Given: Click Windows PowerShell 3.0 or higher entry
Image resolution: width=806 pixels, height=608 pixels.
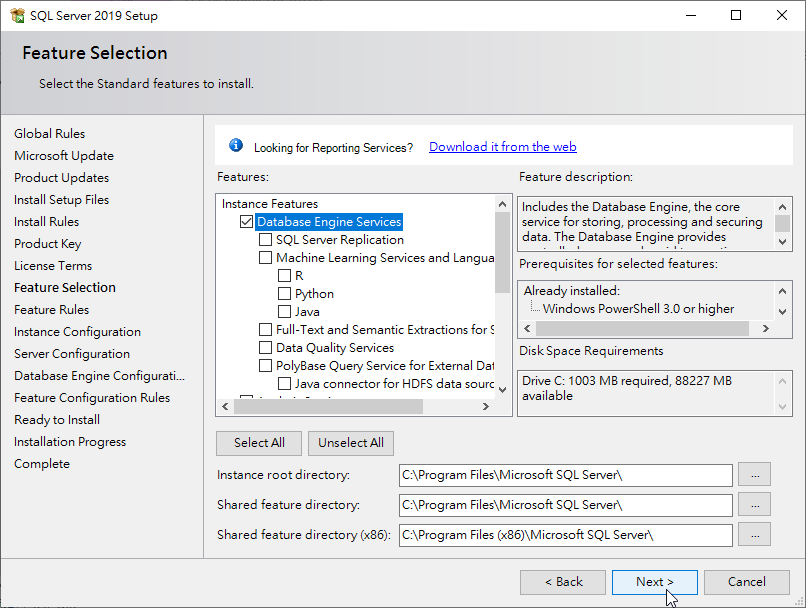Looking at the screenshot, I should tap(638, 309).
